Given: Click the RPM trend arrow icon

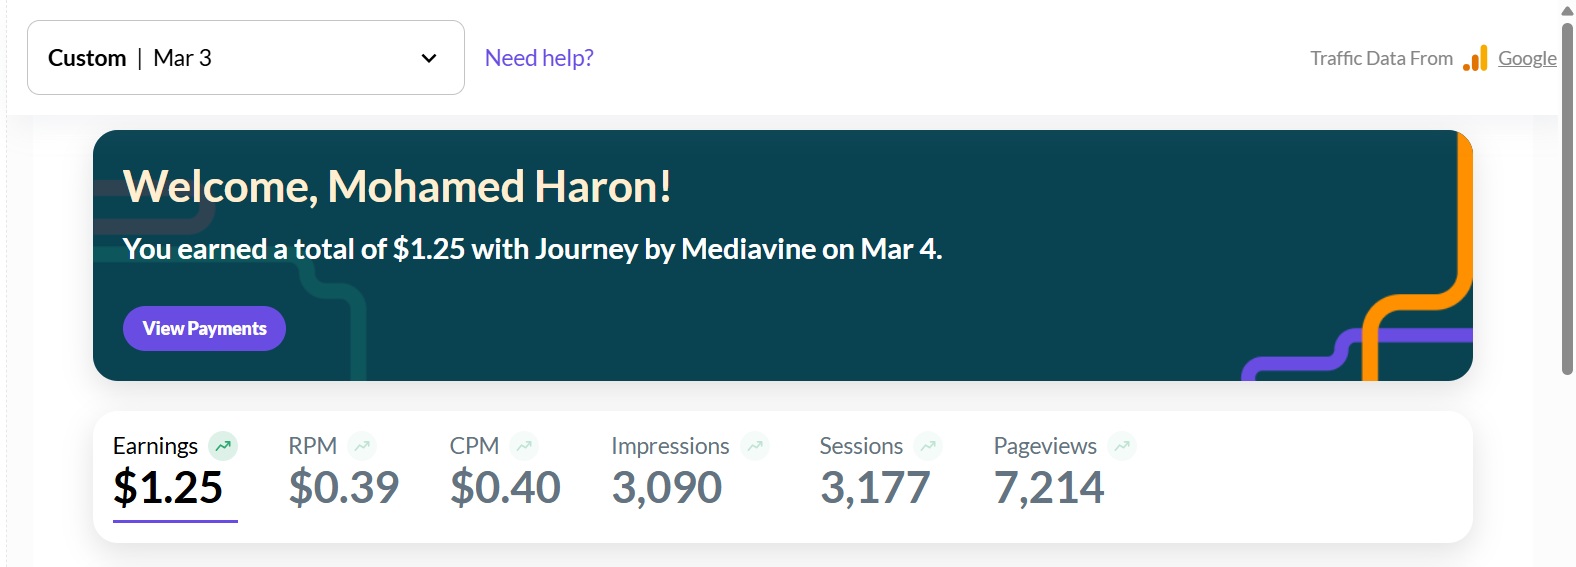Looking at the screenshot, I should 362,446.
